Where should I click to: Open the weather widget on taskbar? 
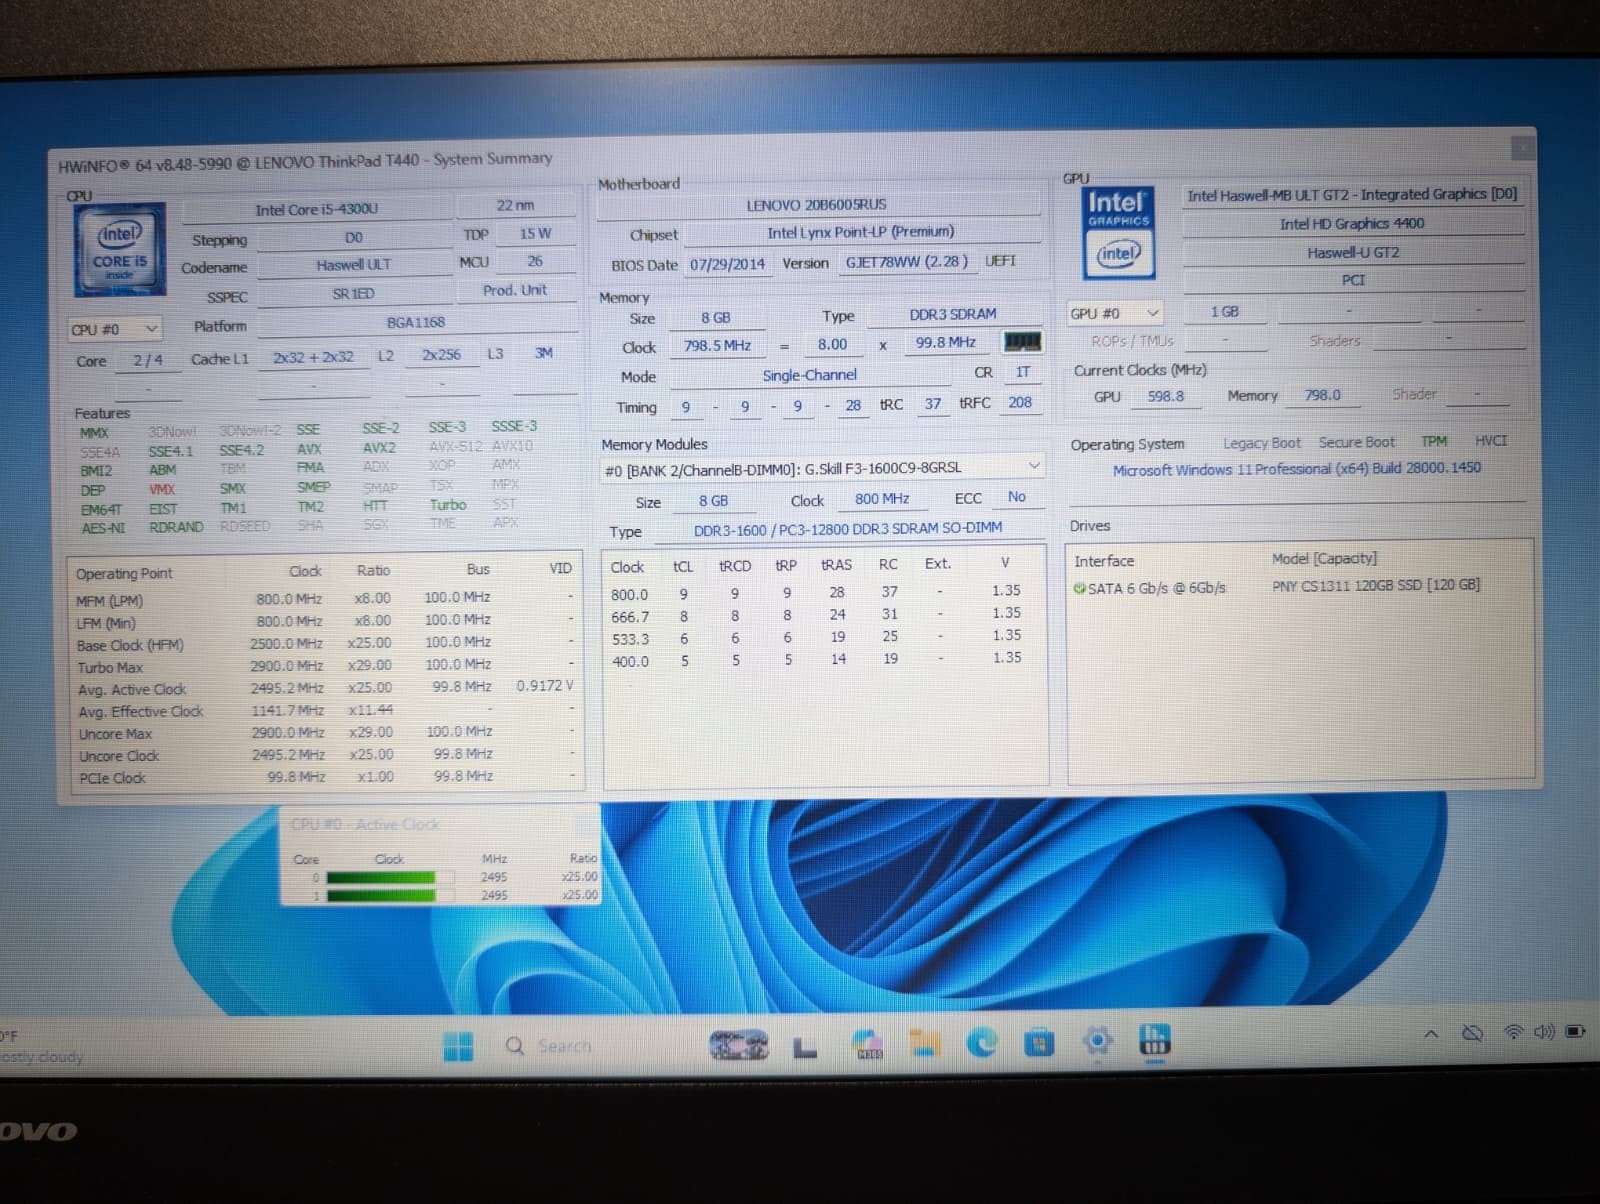42,1047
